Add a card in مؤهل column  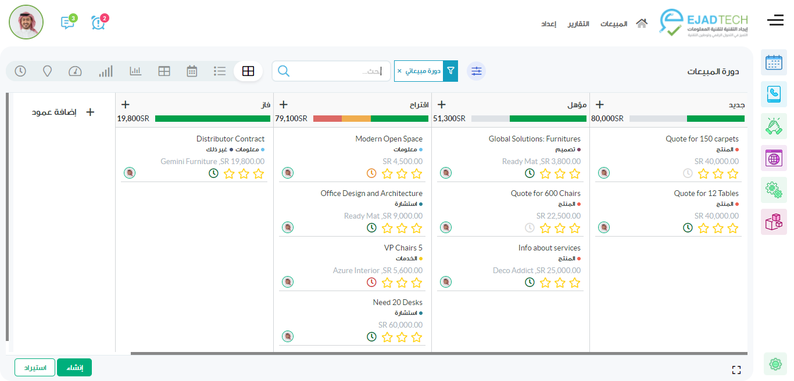[x=442, y=105]
